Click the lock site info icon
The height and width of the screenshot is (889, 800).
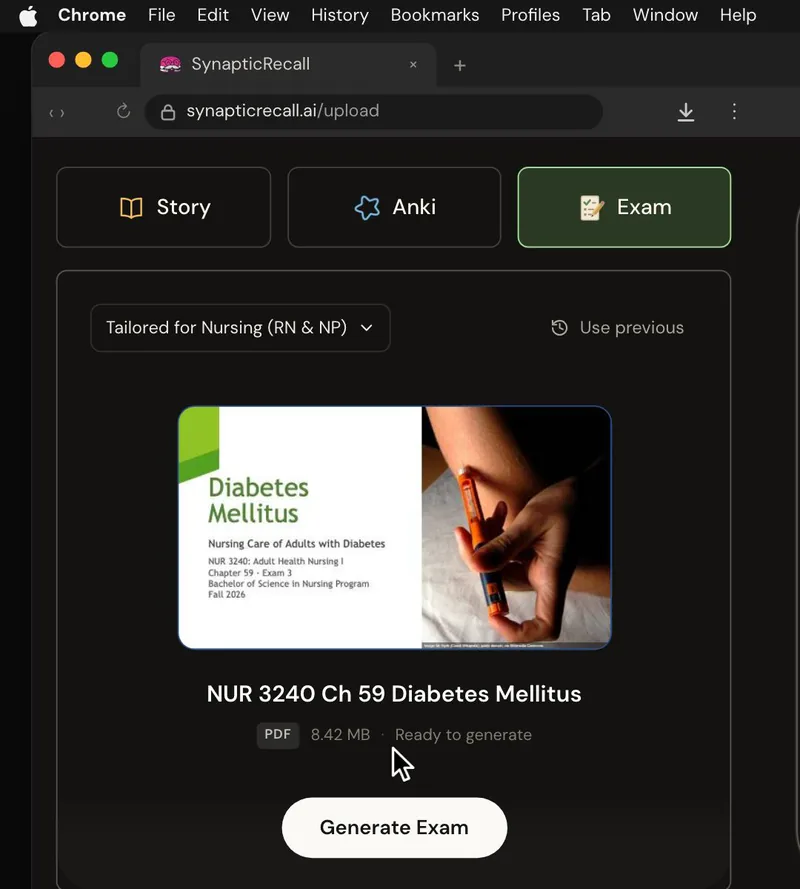click(168, 112)
